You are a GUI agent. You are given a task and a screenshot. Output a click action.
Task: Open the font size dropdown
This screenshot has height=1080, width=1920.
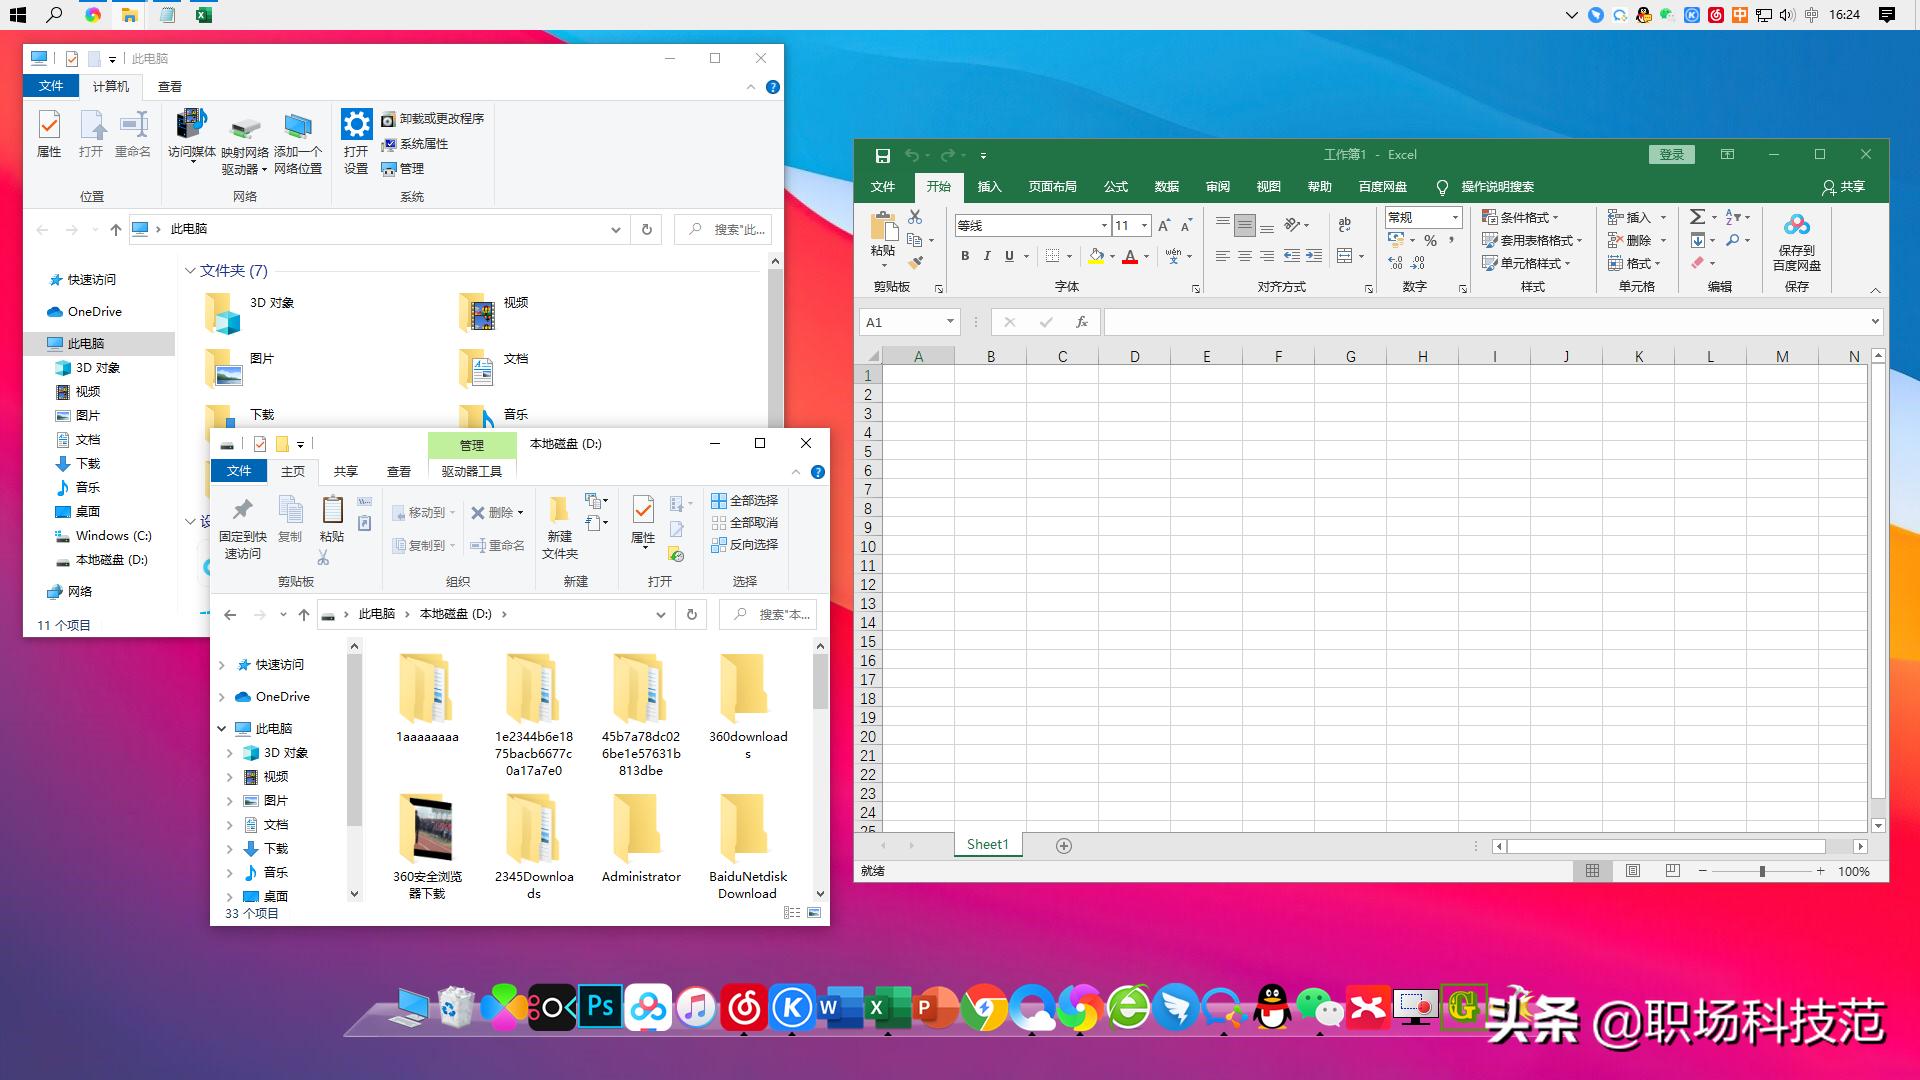[x=1145, y=225]
